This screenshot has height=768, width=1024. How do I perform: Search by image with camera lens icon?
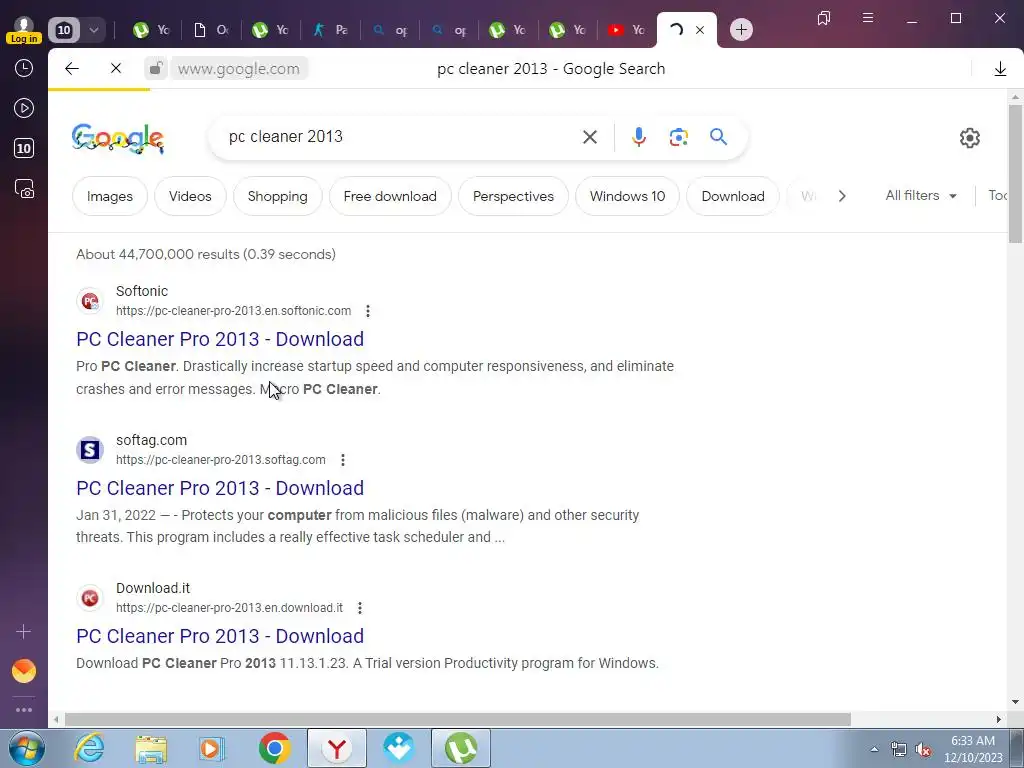(679, 137)
